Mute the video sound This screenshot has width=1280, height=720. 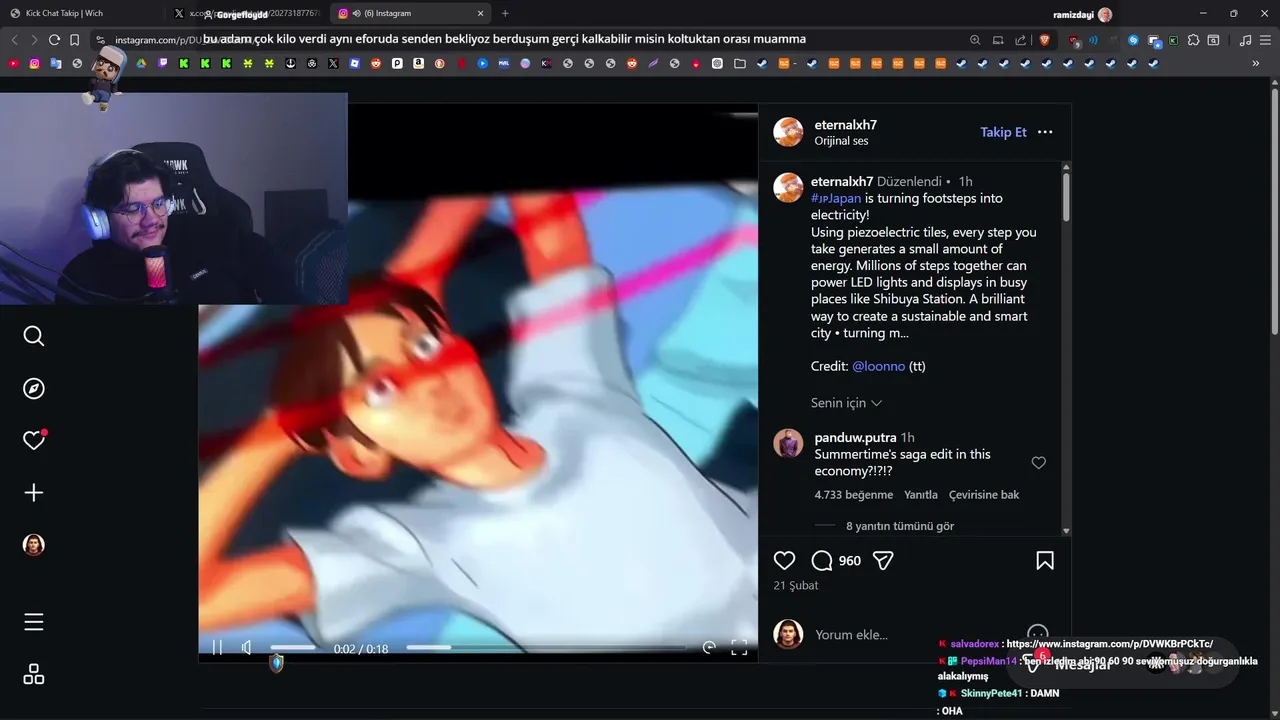point(247,648)
